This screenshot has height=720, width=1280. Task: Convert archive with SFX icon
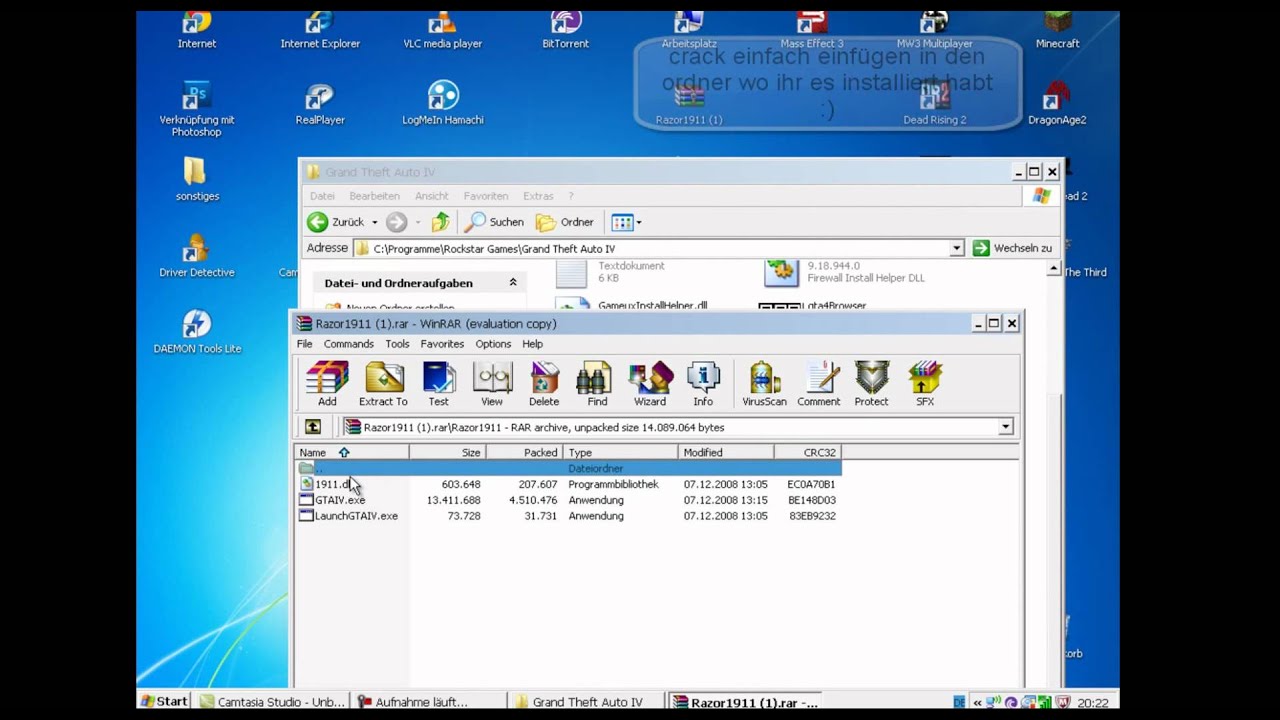tap(925, 384)
